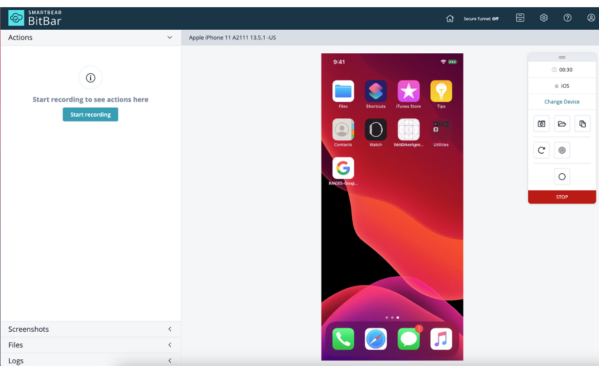Click the info circle icon in Actions
Viewport: 599px width, 366px height.
point(91,78)
